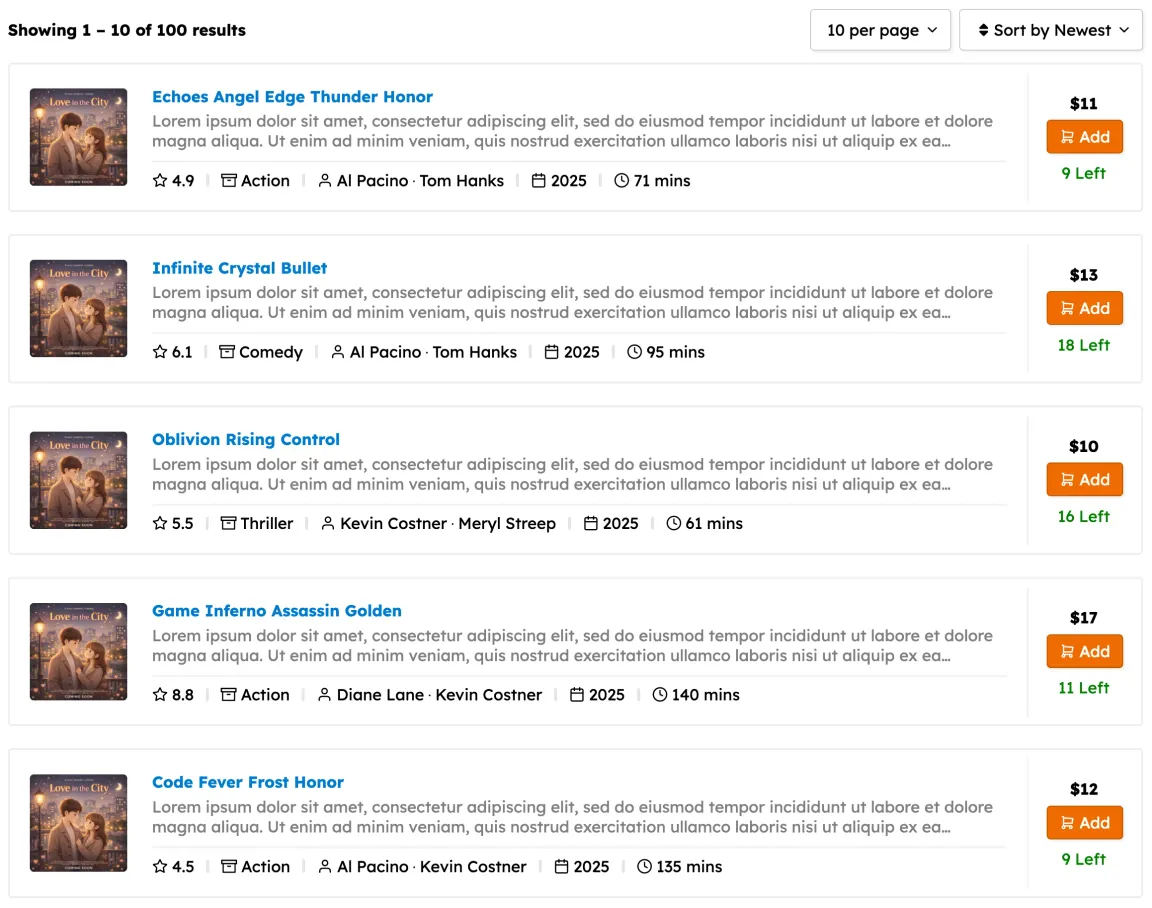Select the Game Inferno Assassin Golden poster image
Screen dimensions: 1152x908
[78, 651]
